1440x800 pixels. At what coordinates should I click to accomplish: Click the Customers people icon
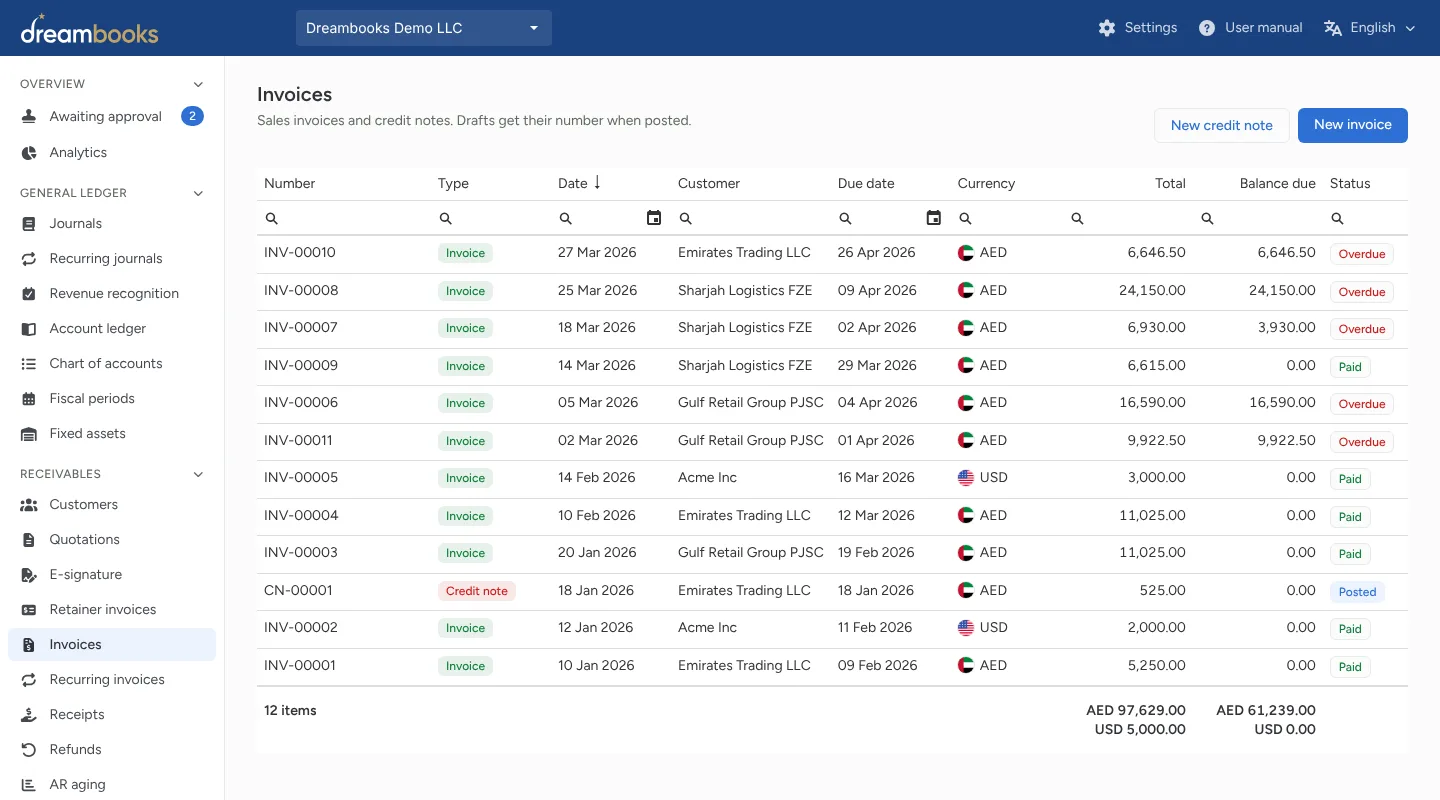[29, 505]
